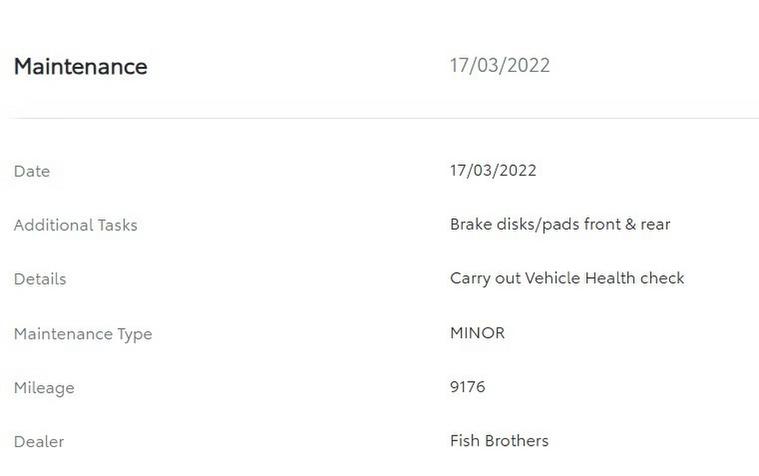Click the Mileage field label

pyautogui.click(x=44, y=388)
